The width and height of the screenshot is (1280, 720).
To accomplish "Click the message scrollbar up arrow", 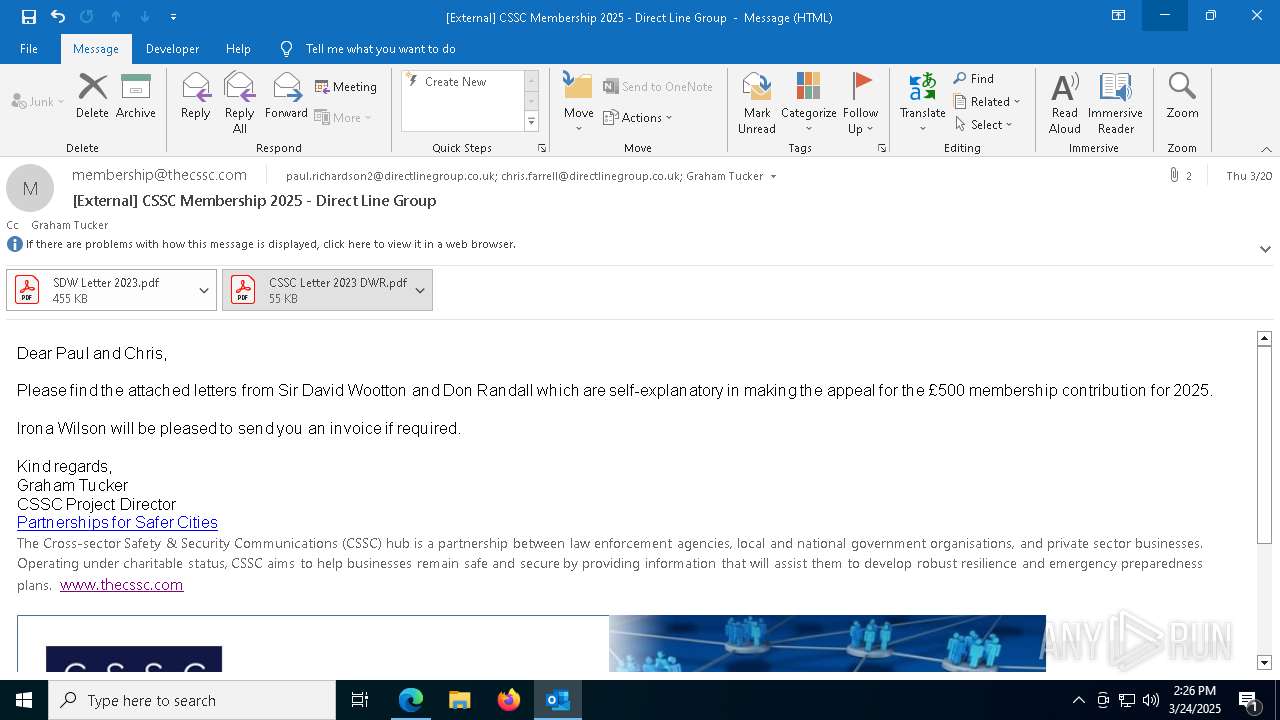I will point(1264,339).
